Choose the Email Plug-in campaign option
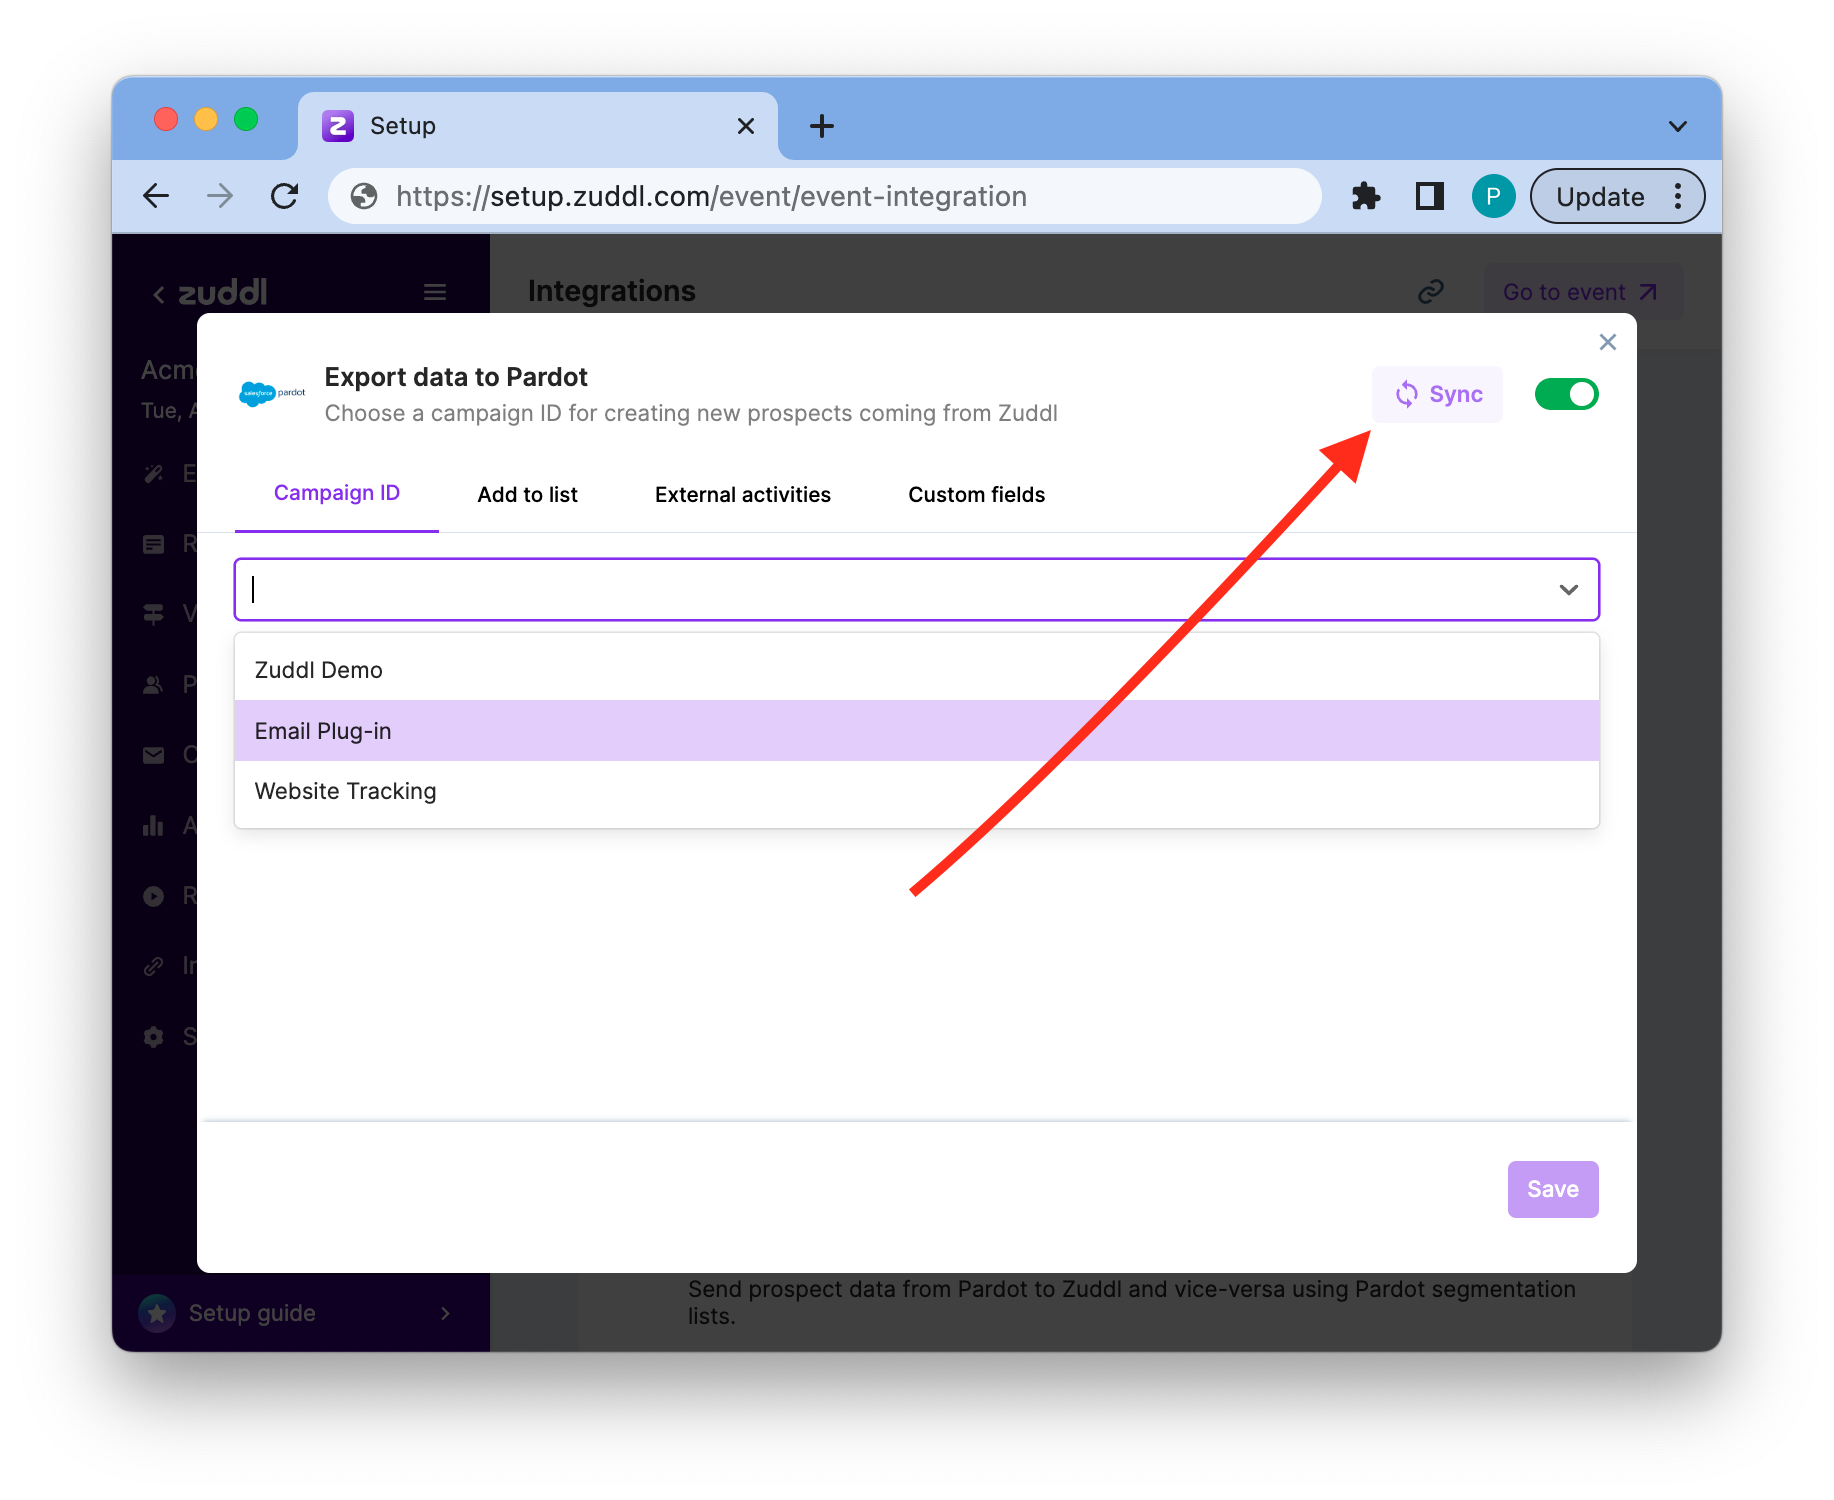 pos(917,731)
